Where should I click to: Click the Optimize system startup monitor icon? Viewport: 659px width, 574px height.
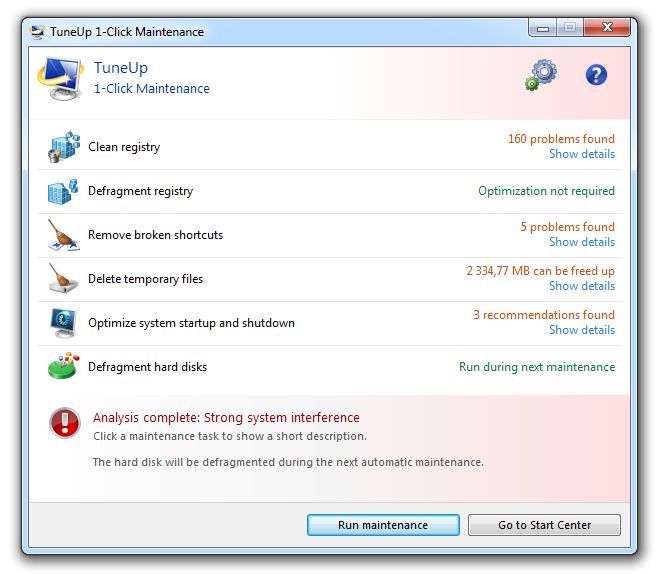[63, 323]
